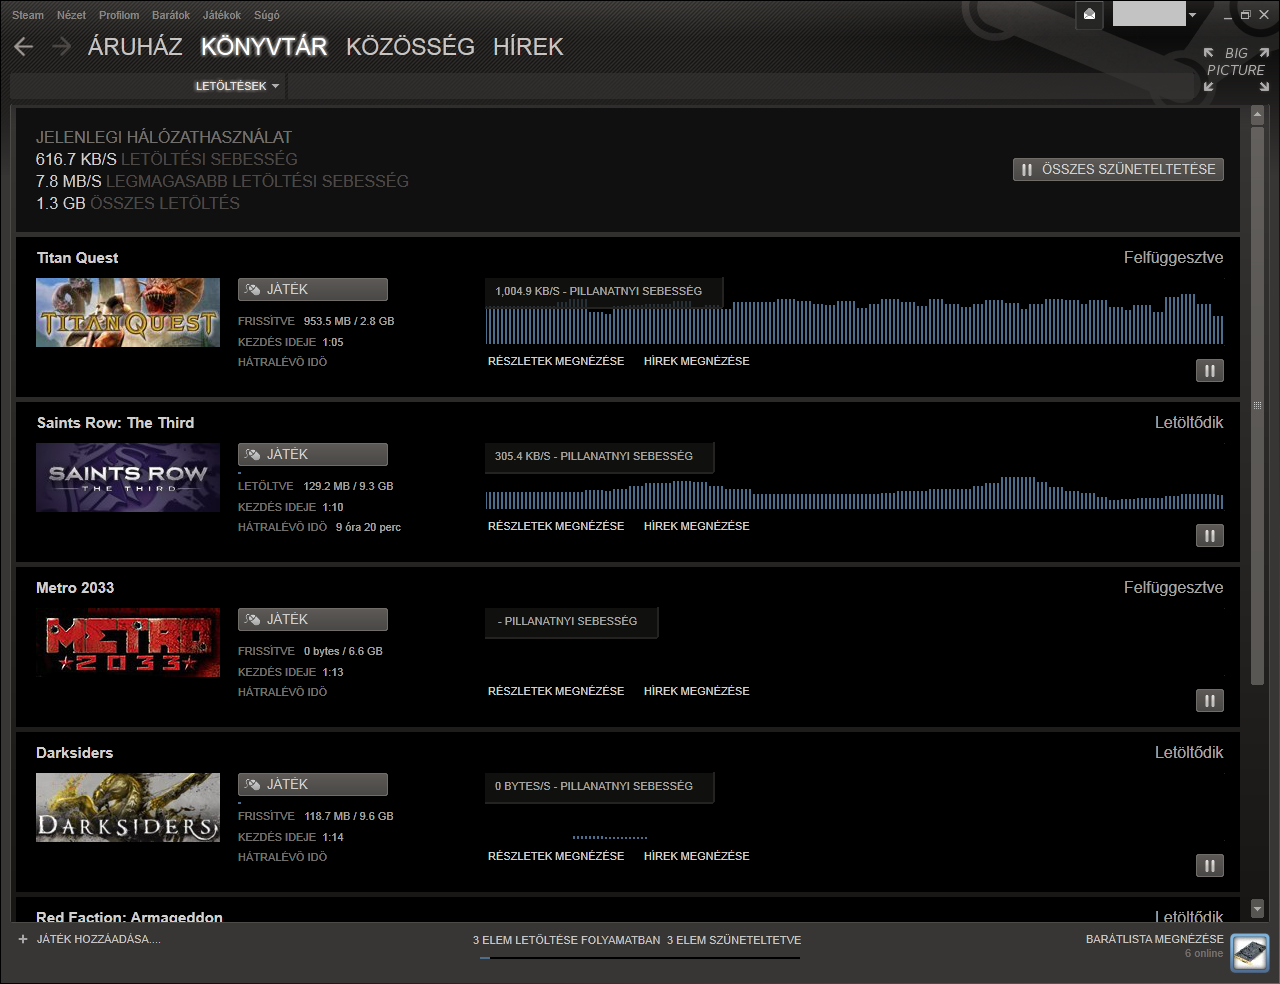This screenshot has width=1280, height=984.
Task: Go to the KÖZÖSSÉG tab
Action: click(x=410, y=47)
